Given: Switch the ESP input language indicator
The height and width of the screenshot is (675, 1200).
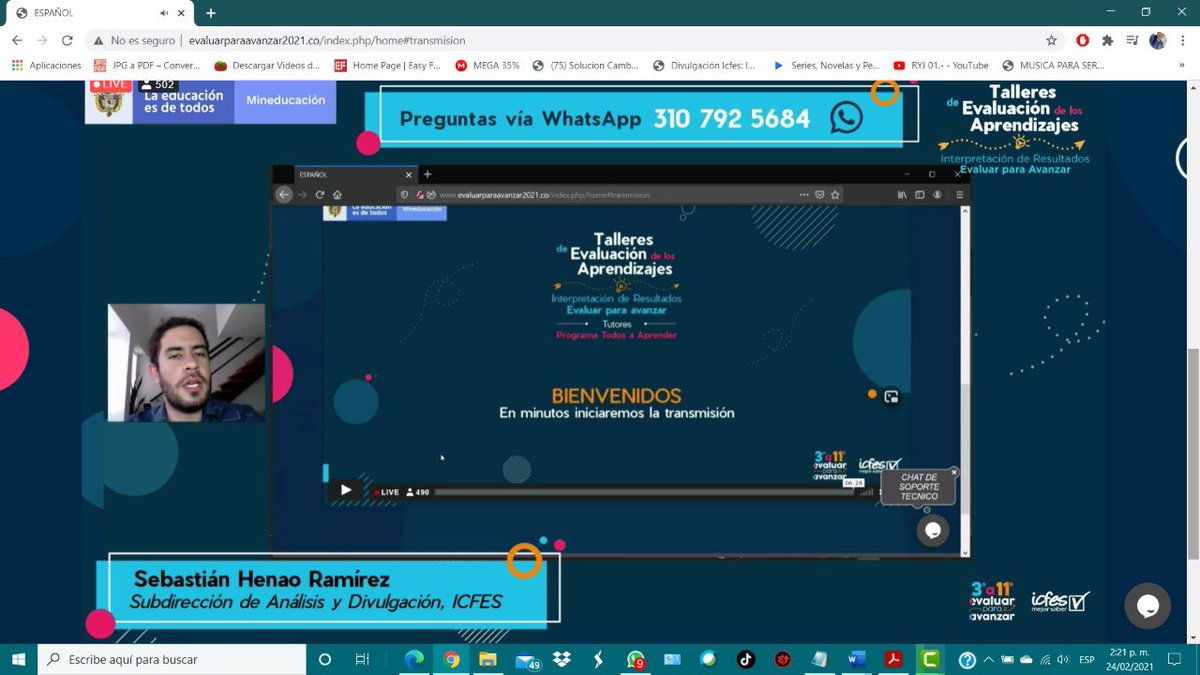Looking at the screenshot, I should 1087,659.
